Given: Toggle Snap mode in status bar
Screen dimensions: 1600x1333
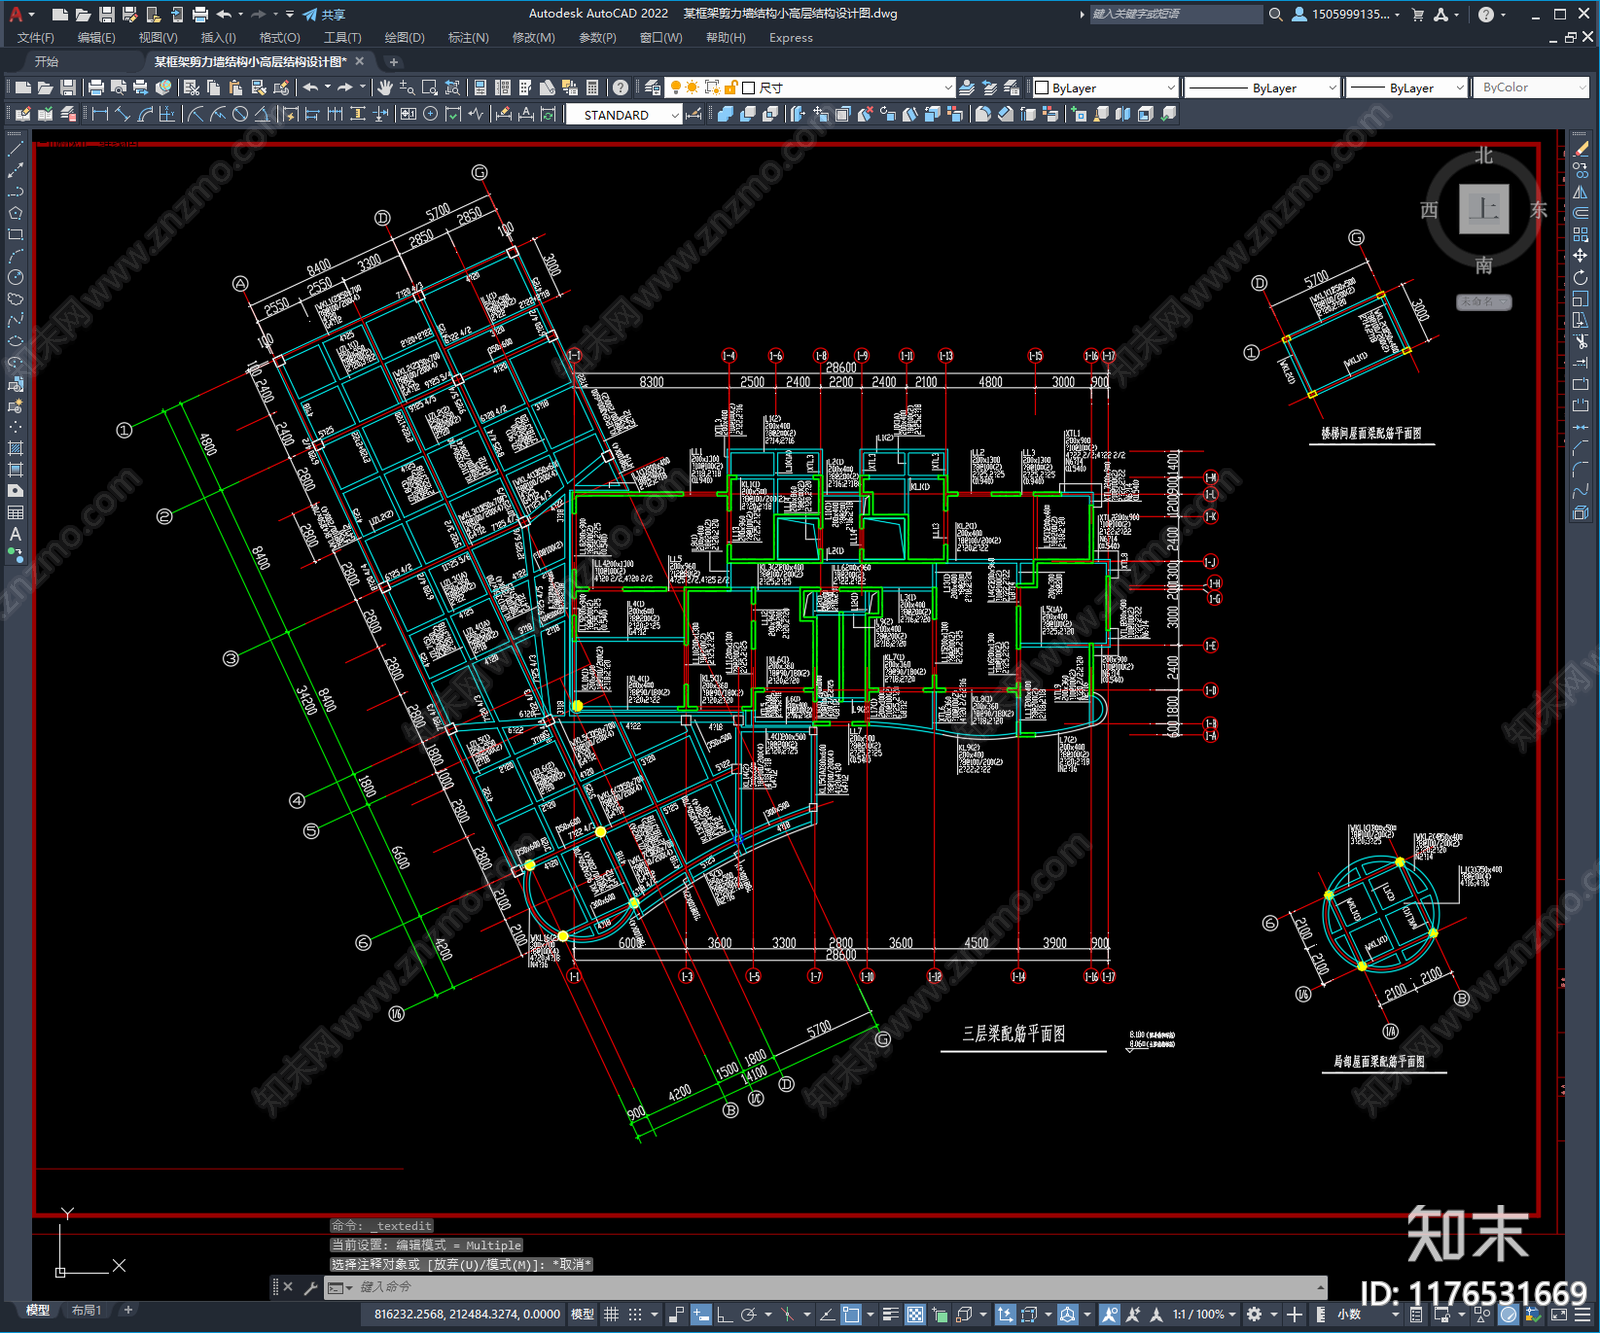Looking at the screenshot, I should click(635, 1314).
